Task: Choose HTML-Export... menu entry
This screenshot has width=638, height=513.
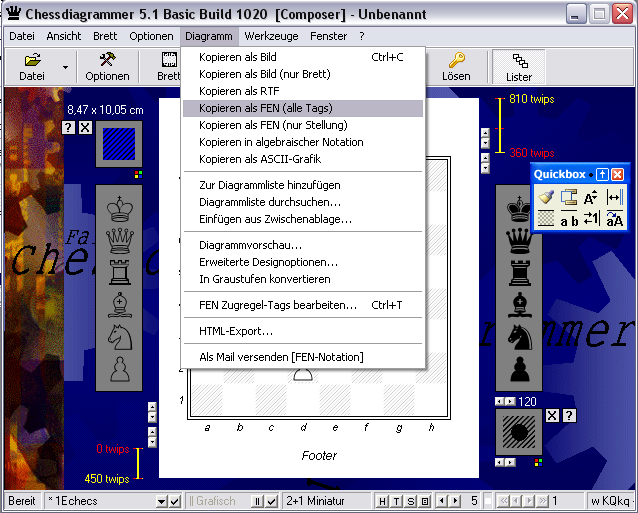Action: [303, 331]
